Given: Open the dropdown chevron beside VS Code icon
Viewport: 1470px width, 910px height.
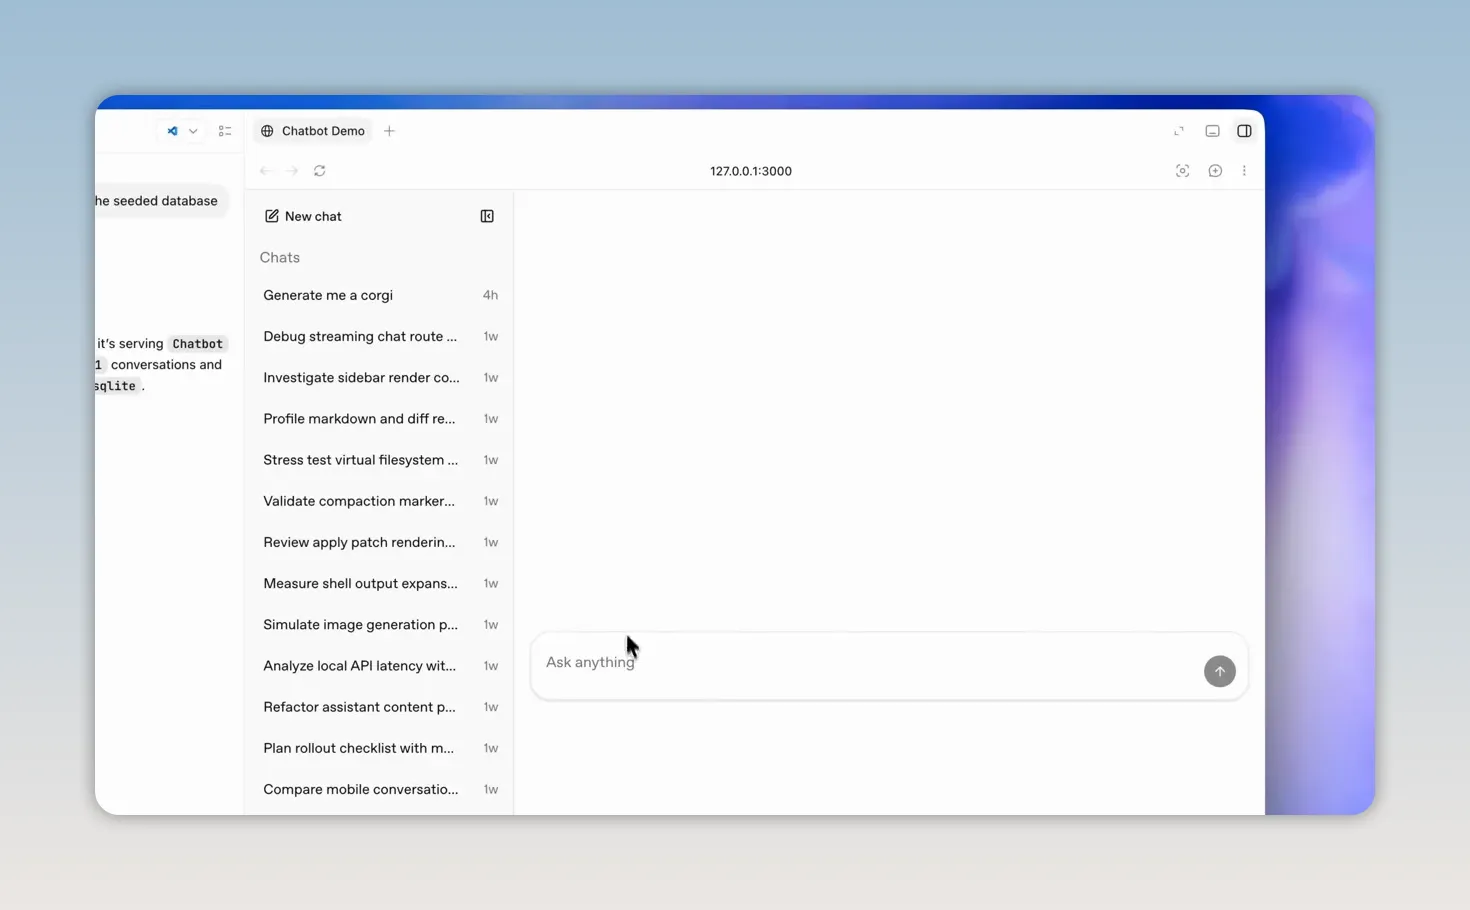Looking at the screenshot, I should click(x=193, y=131).
